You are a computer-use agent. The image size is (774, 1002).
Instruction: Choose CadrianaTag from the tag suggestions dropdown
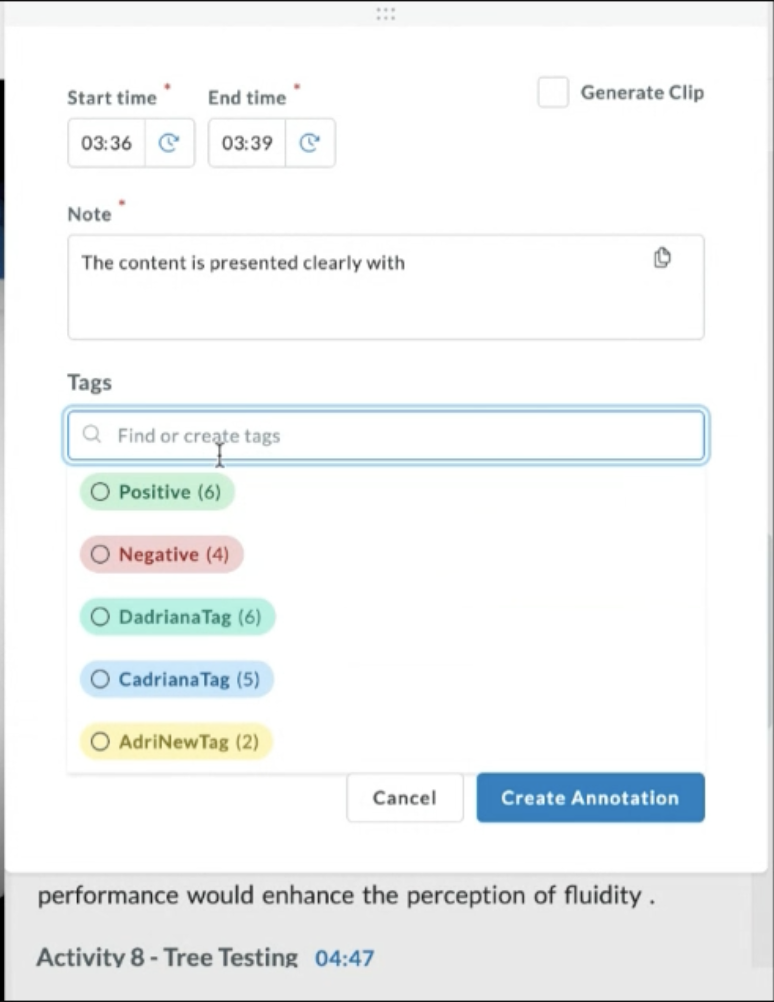tap(176, 679)
